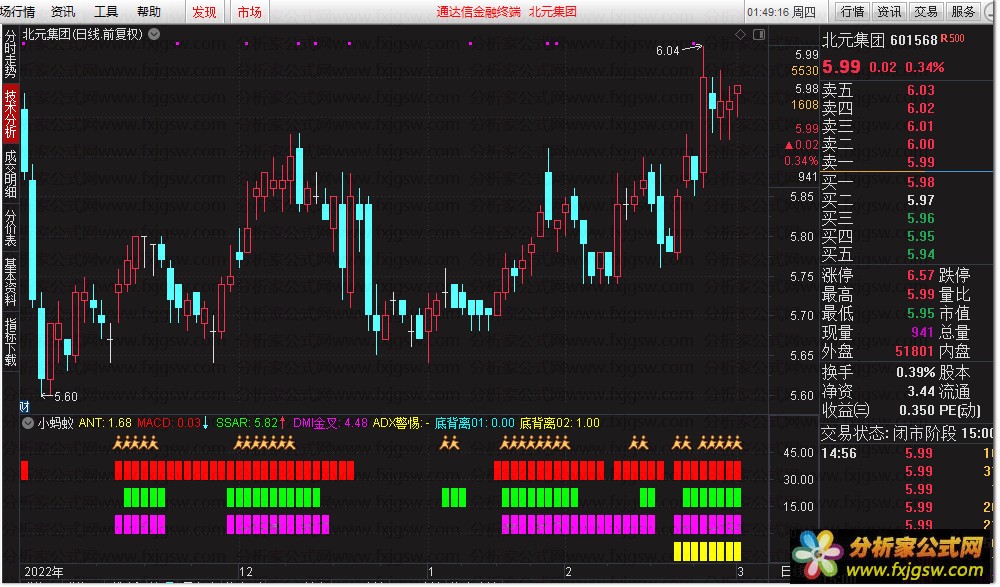Viewport: 1000px width, 587px height.
Task: Select the 分价表 sidebar tab
Action: (10, 227)
